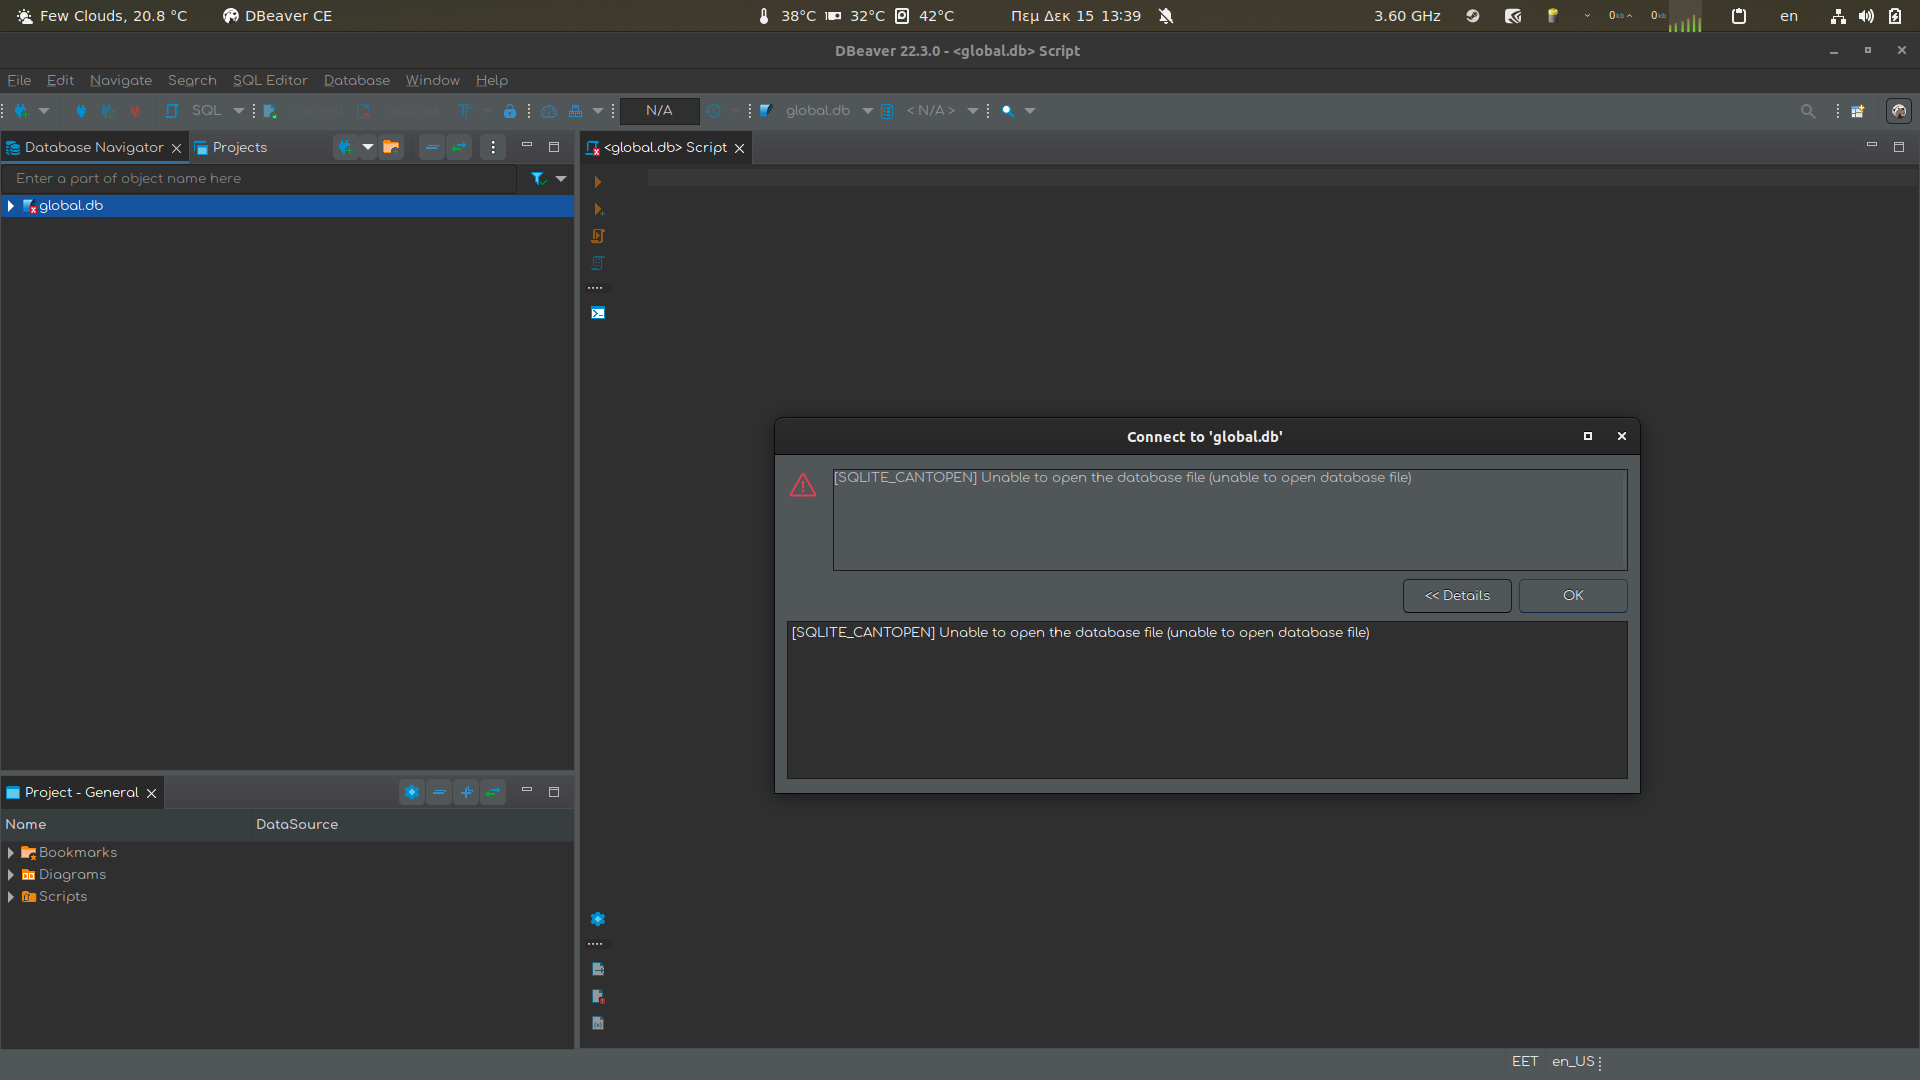Click the N/A transaction log field
1920x1080 pixels.
(659, 111)
